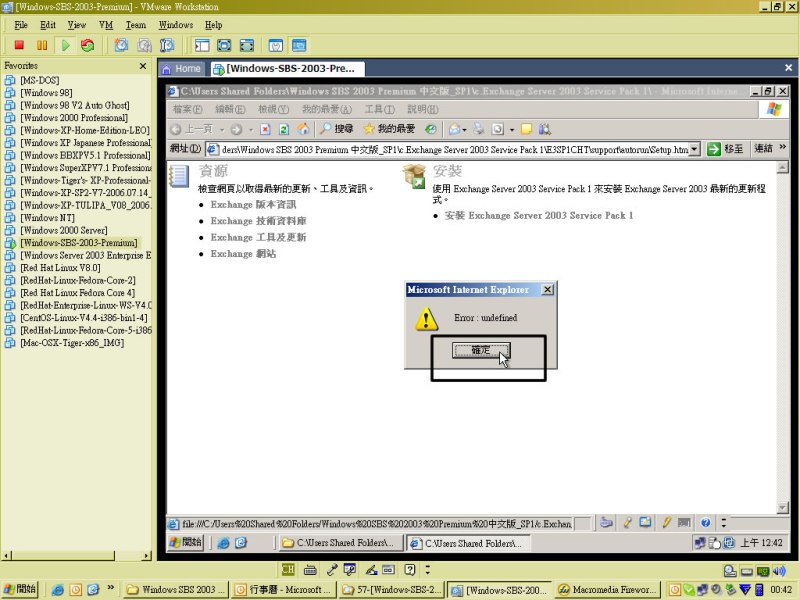Screen dimensions: 800x600
Task: Select [Windows 98] in the Favorites list
Action: click(46, 93)
